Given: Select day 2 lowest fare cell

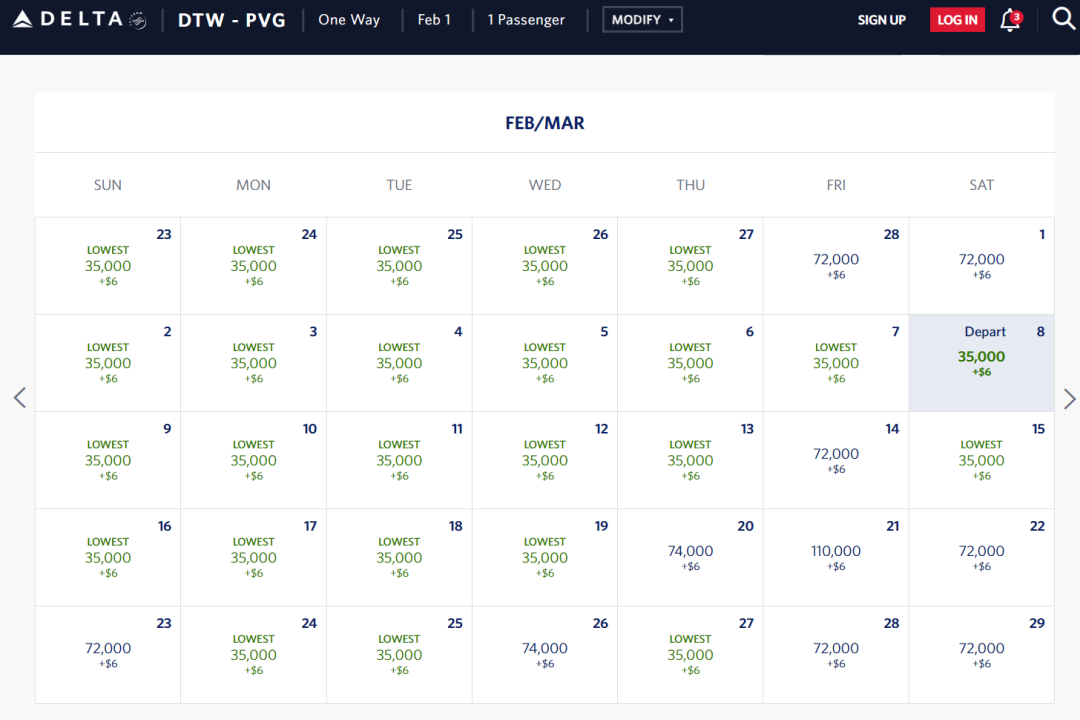Looking at the screenshot, I should point(108,363).
